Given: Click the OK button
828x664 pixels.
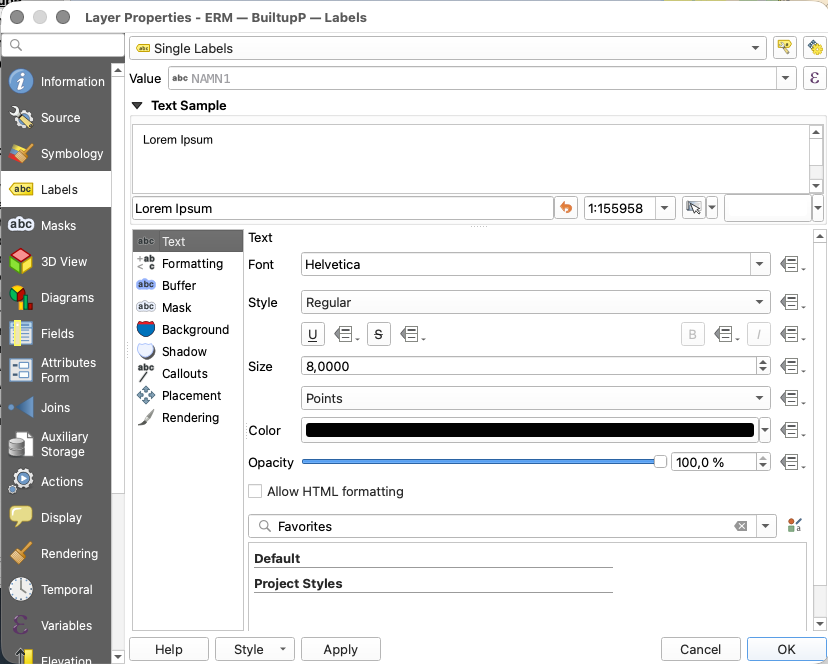Looking at the screenshot, I should click(x=786, y=649).
